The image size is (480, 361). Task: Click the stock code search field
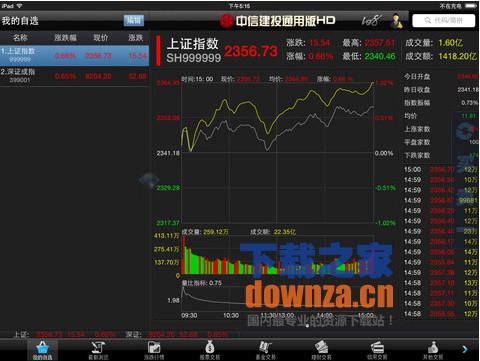point(444,21)
